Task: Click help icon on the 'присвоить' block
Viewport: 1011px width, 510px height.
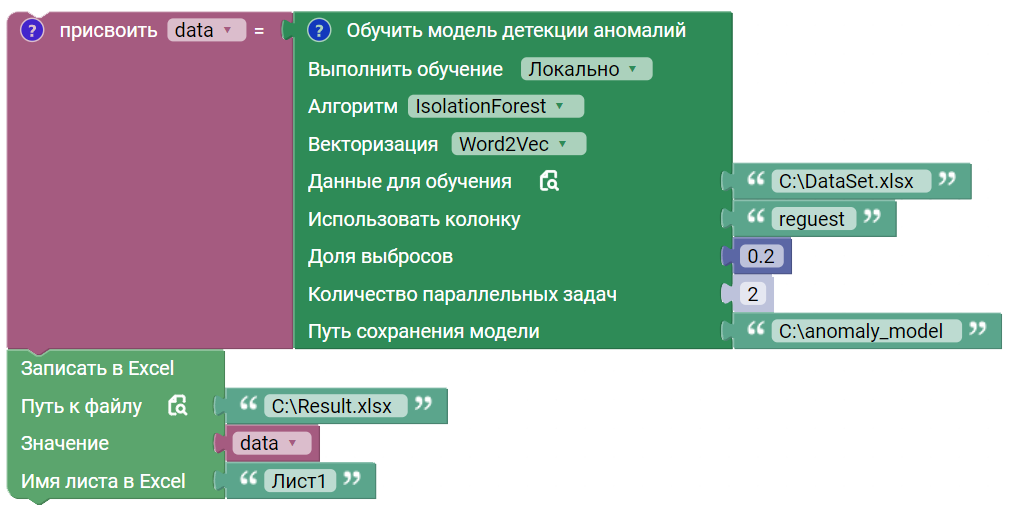Action: click(32, 30)
